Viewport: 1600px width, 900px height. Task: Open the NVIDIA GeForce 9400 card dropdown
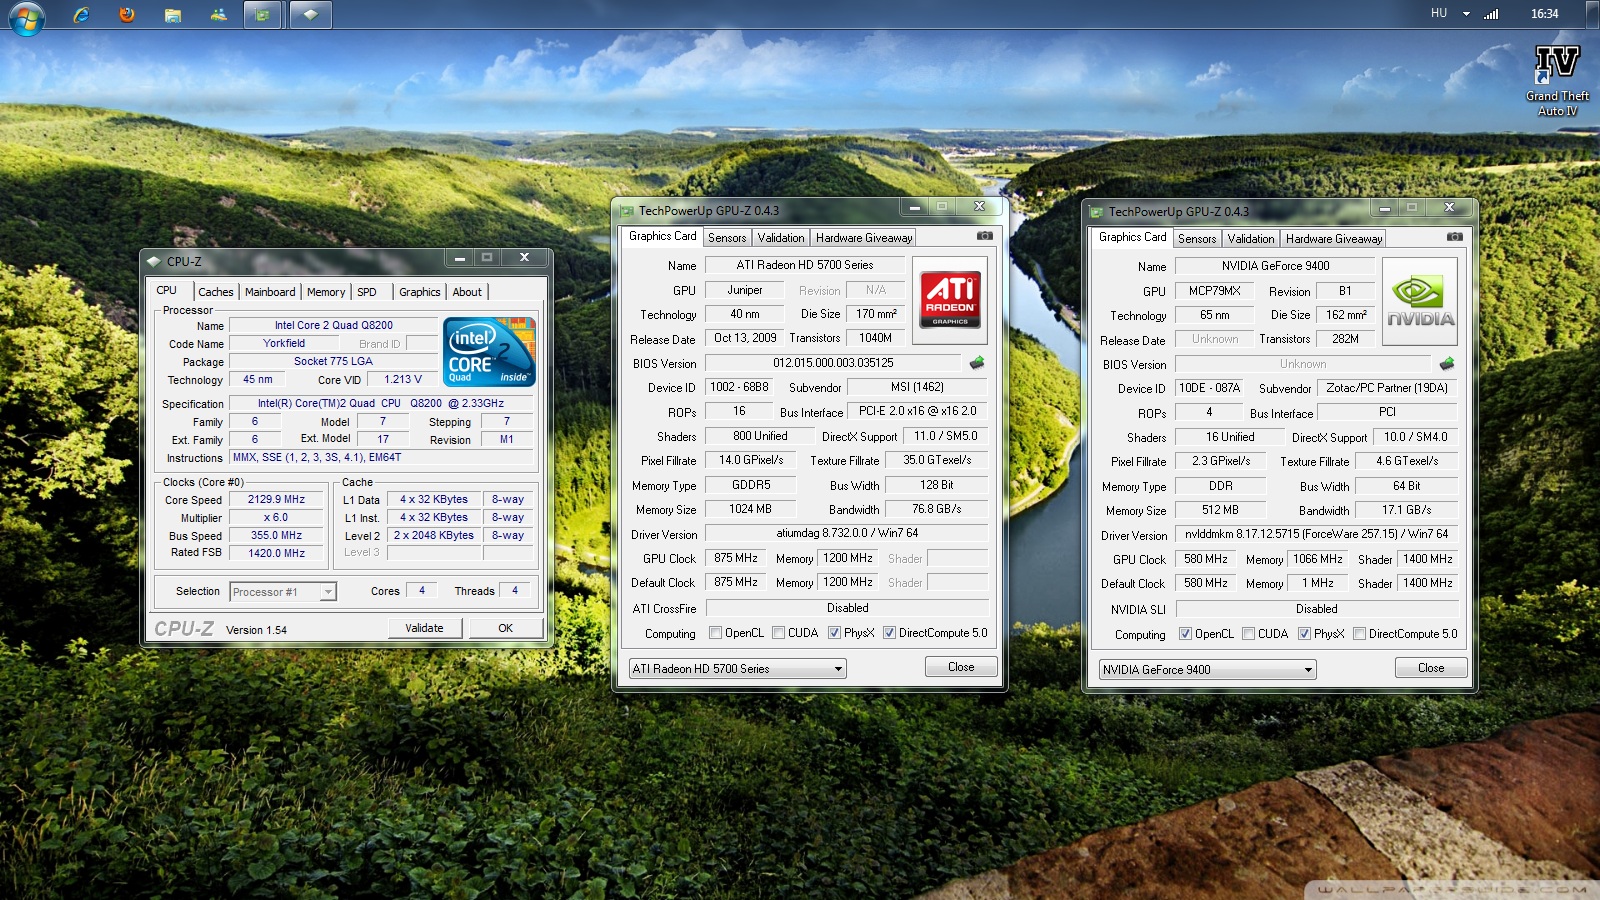coord(1207,669)
